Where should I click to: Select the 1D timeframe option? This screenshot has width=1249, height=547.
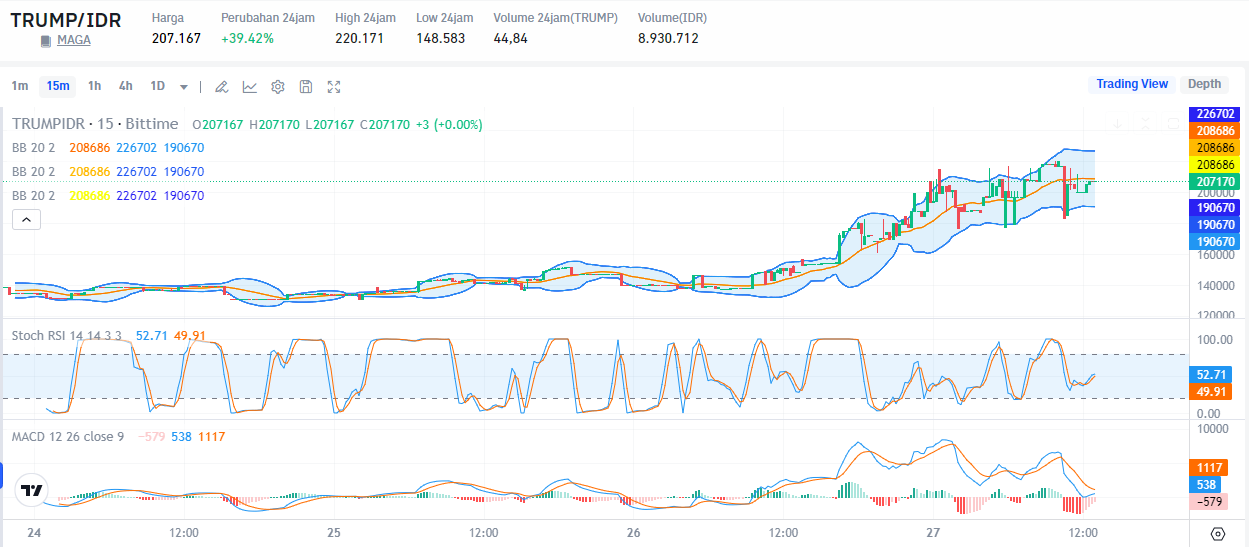coord(157,86)
